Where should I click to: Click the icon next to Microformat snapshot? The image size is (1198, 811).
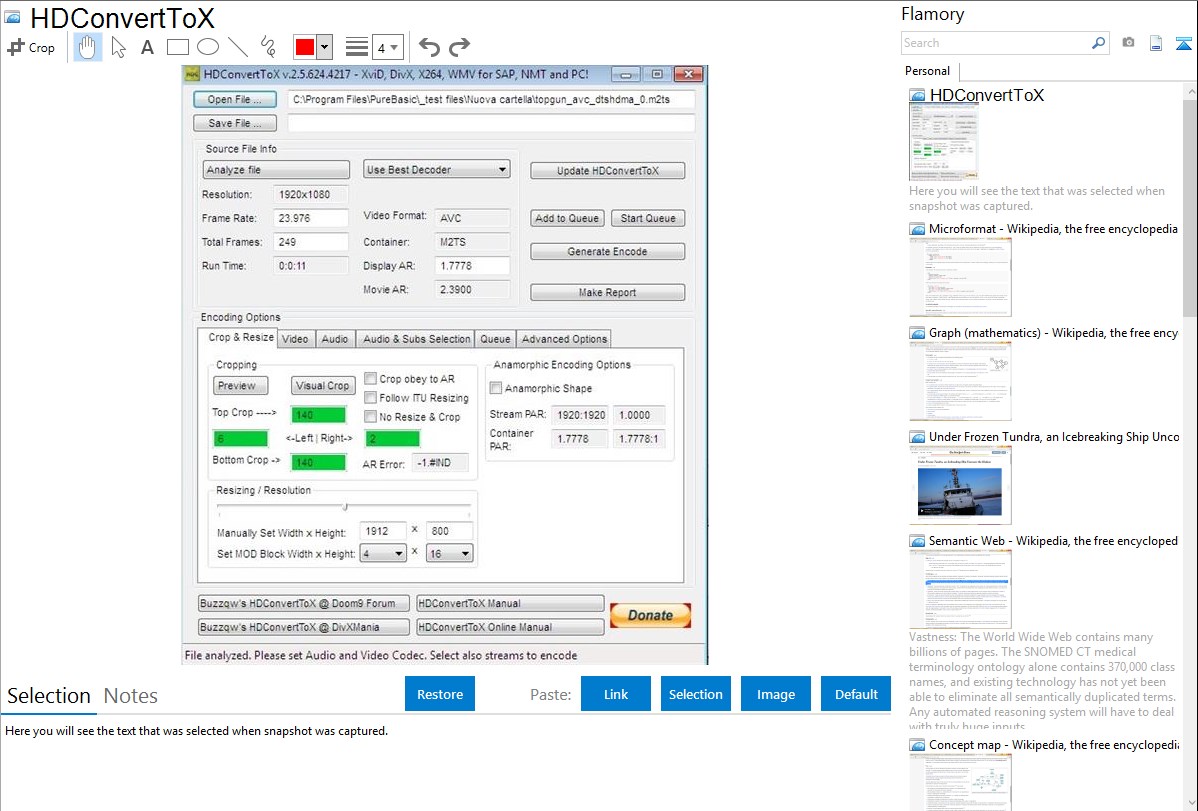pyautogui.click(x=917, y=229)
